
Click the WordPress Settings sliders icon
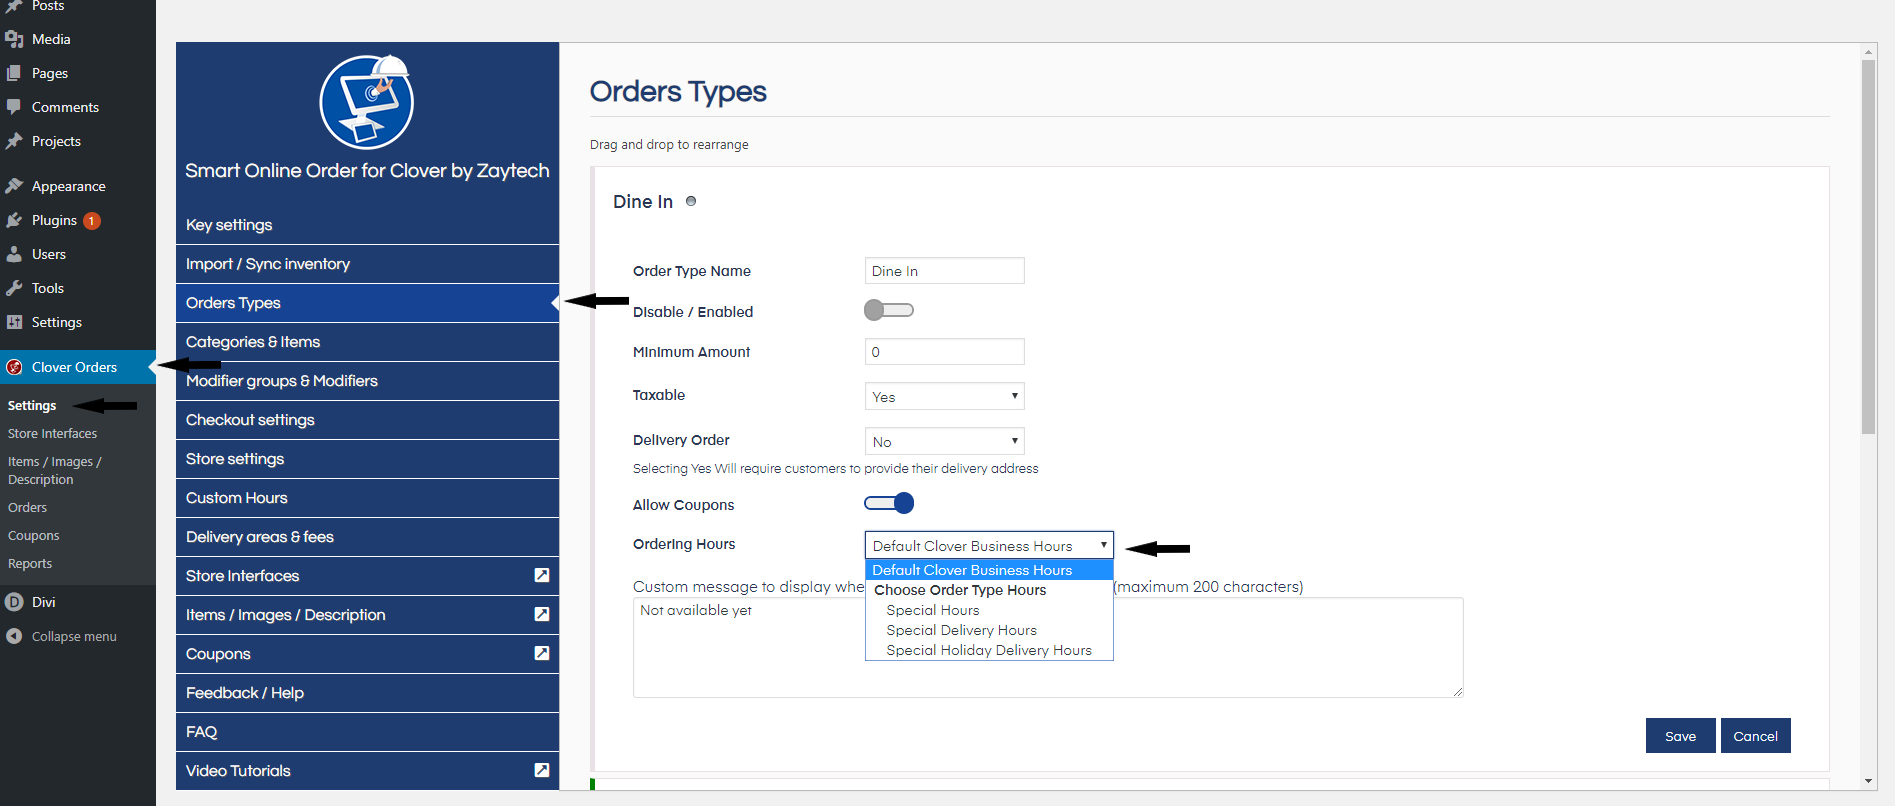pos(14,322)
